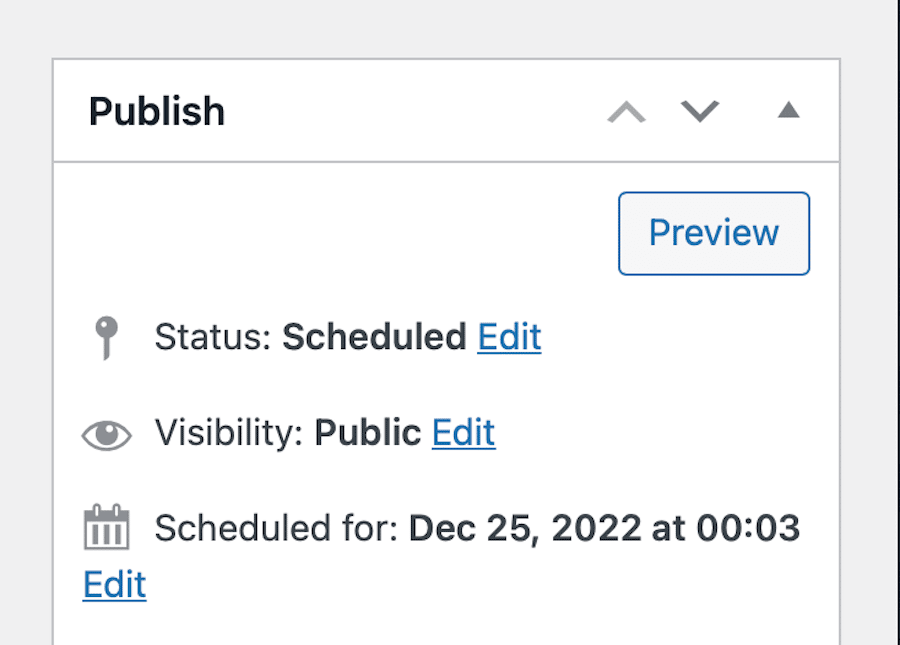Image resolution: width=900 pixels, height=645 pixels.
Task: Click the "Scheduled for:" label text
Action: 276,528
